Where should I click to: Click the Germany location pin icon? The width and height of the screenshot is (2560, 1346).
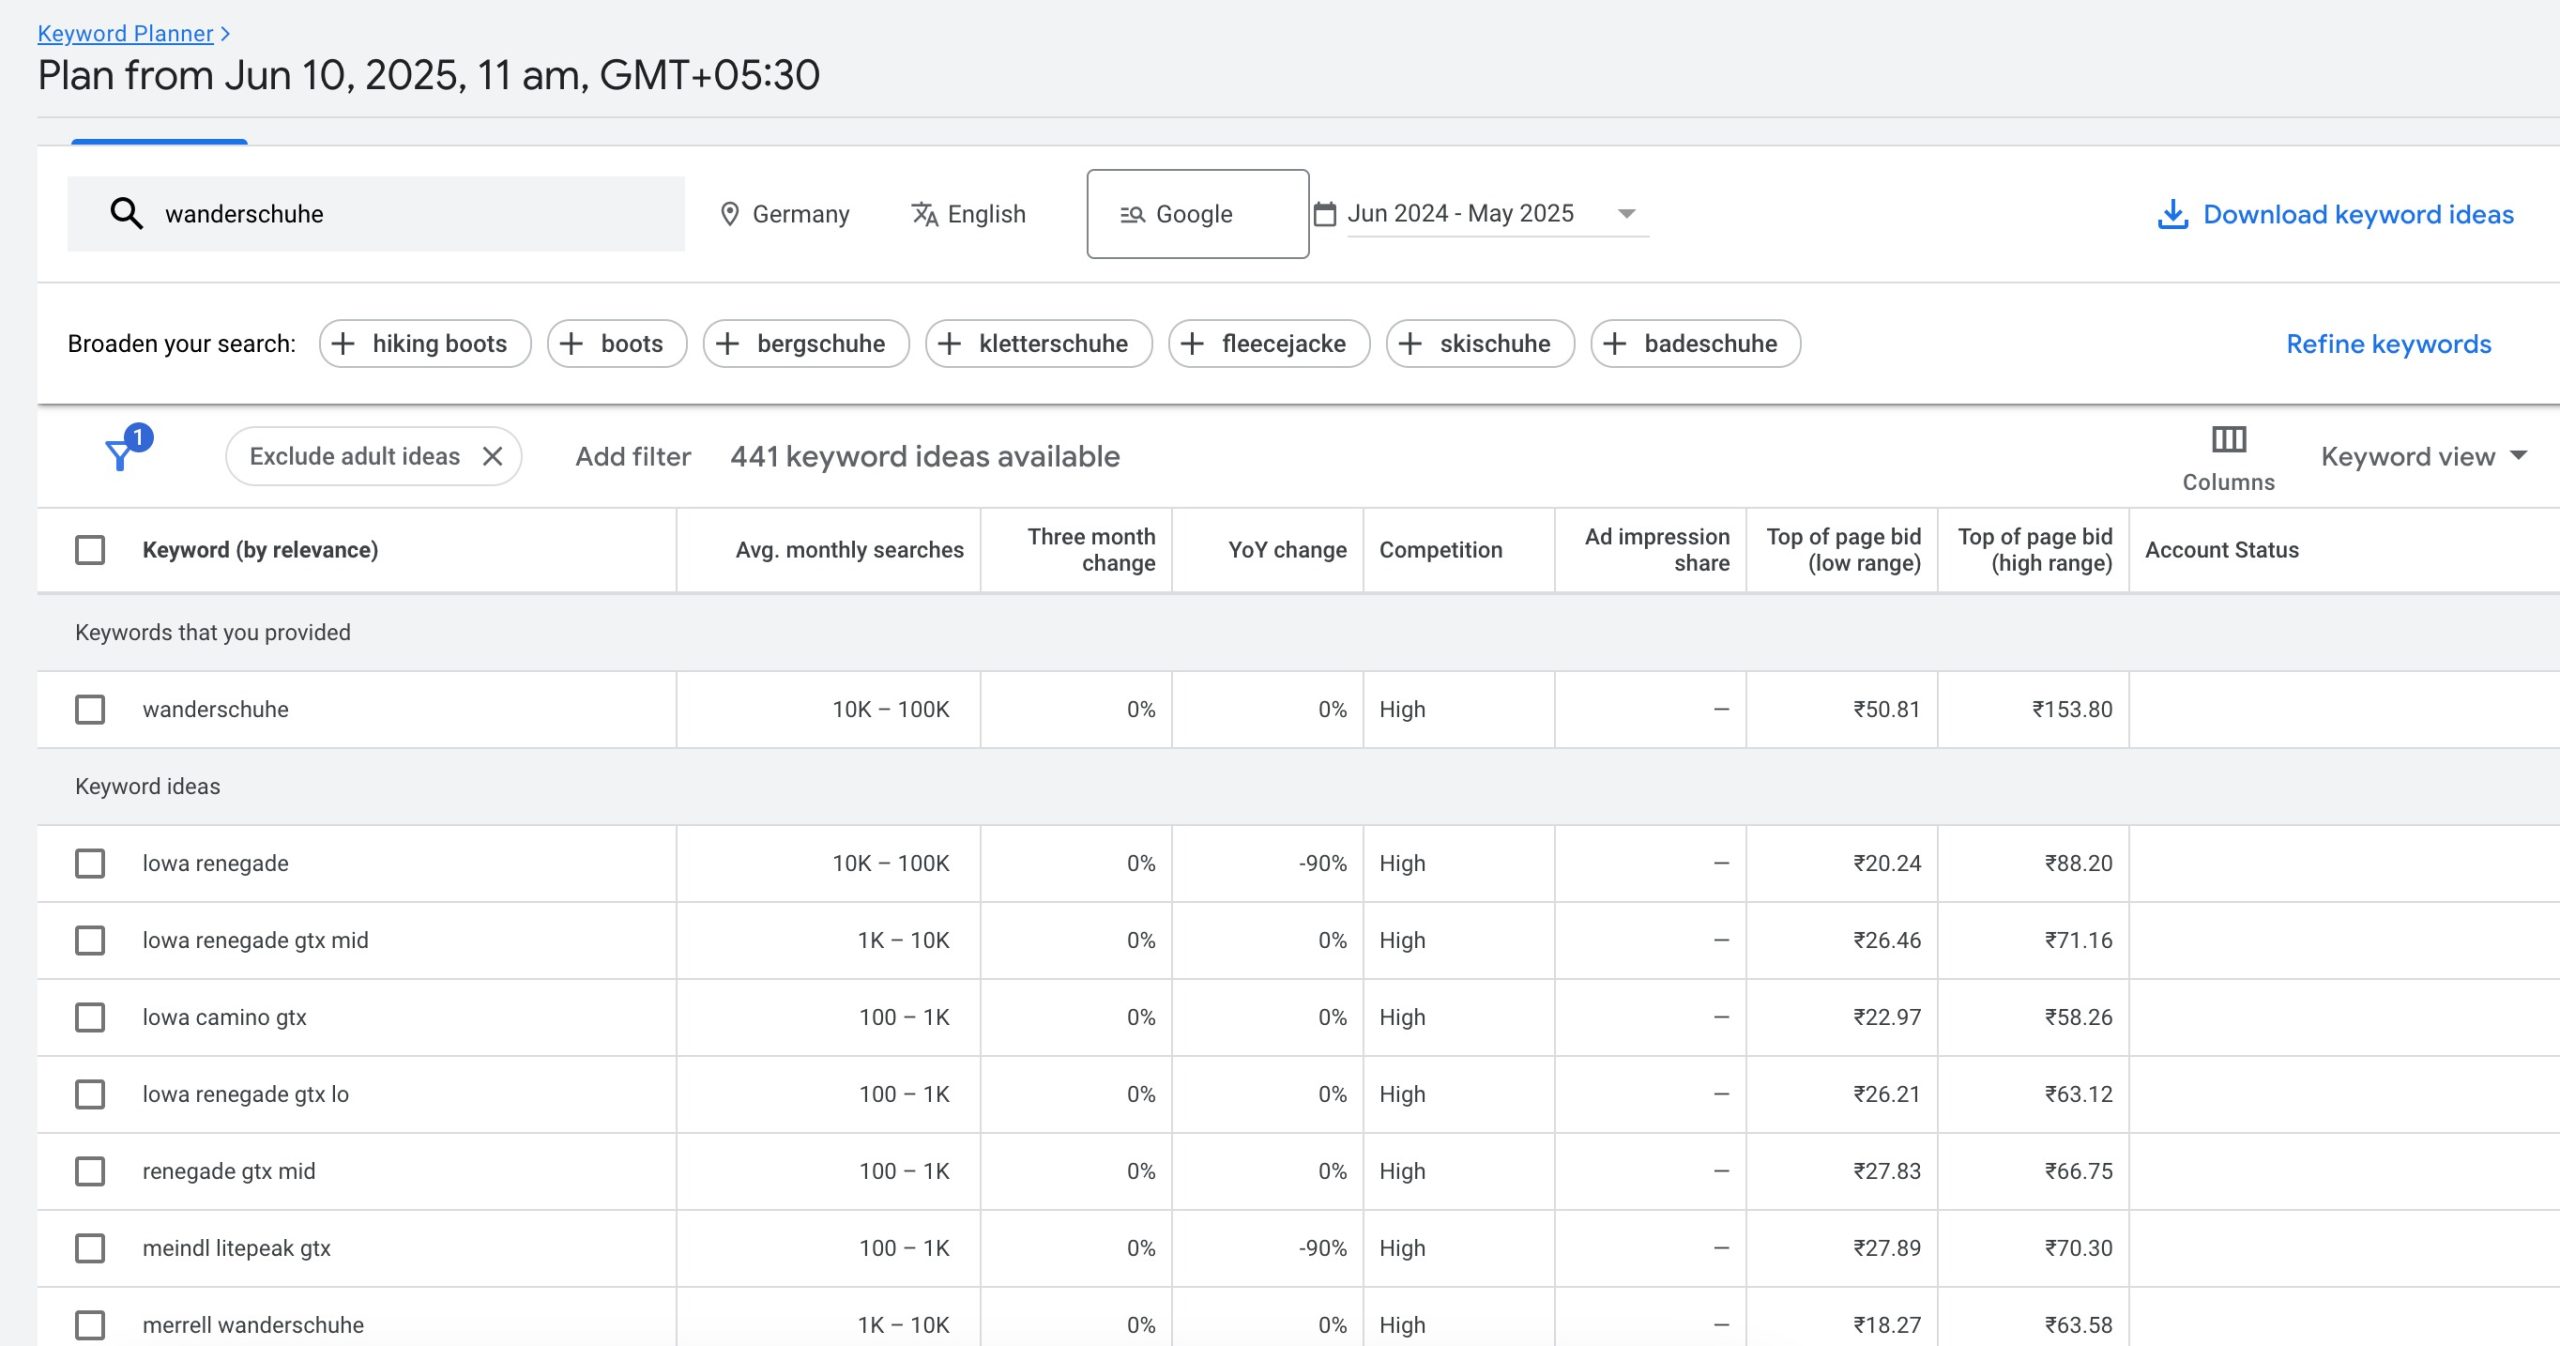[x=730, y=214]
